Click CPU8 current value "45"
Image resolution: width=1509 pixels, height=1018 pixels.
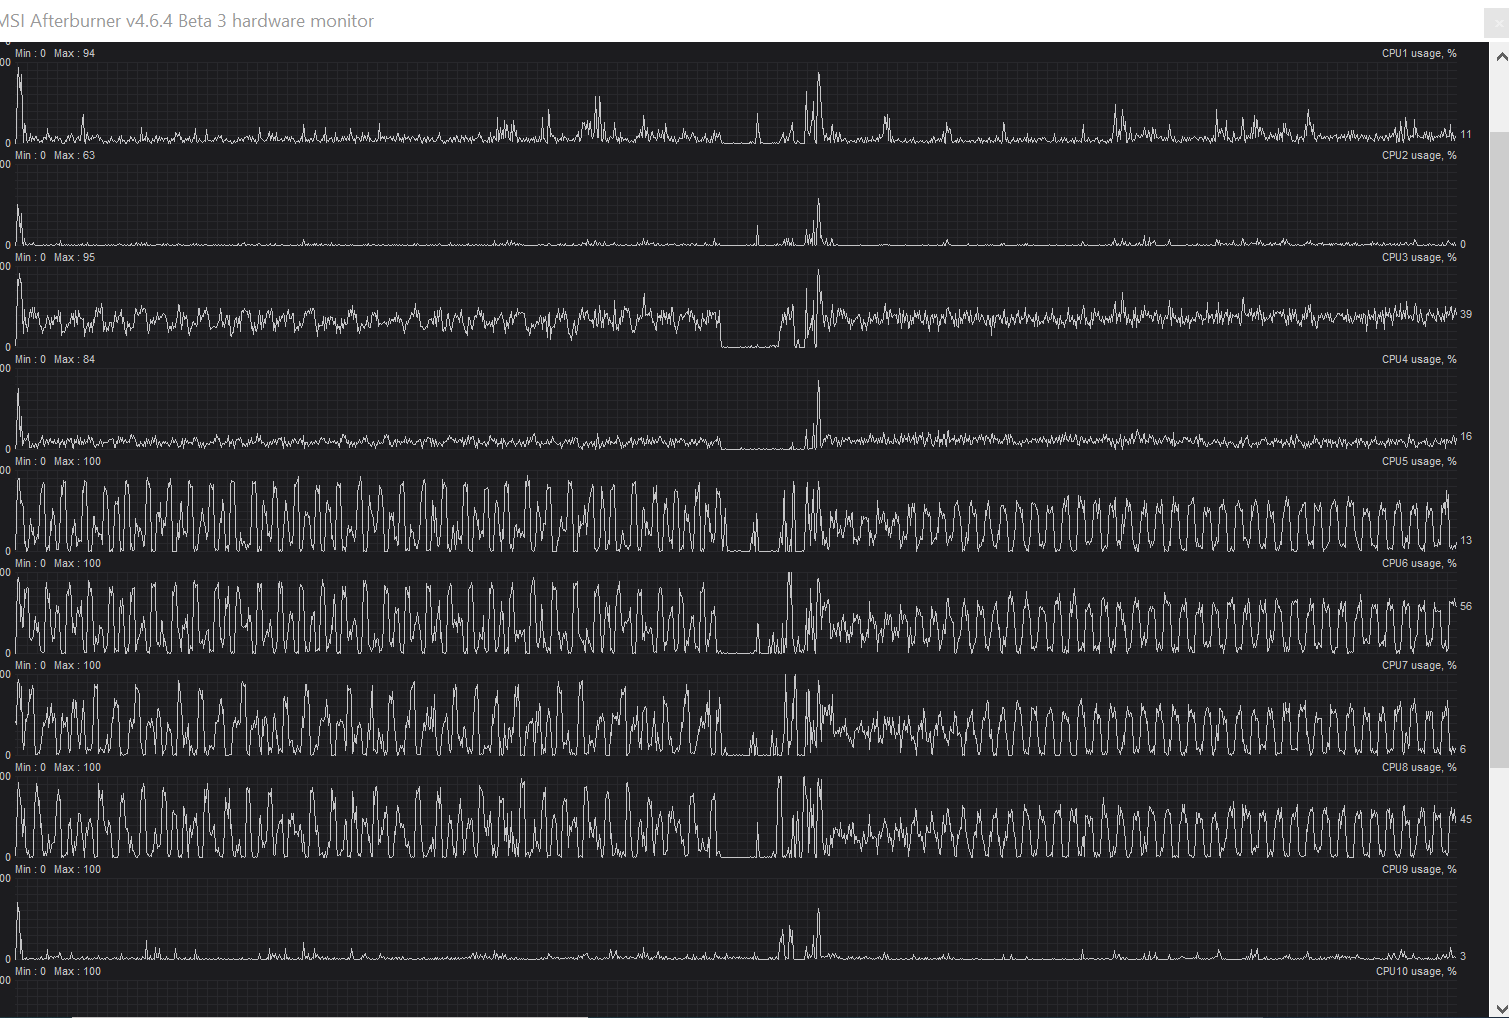(1466, 820)
